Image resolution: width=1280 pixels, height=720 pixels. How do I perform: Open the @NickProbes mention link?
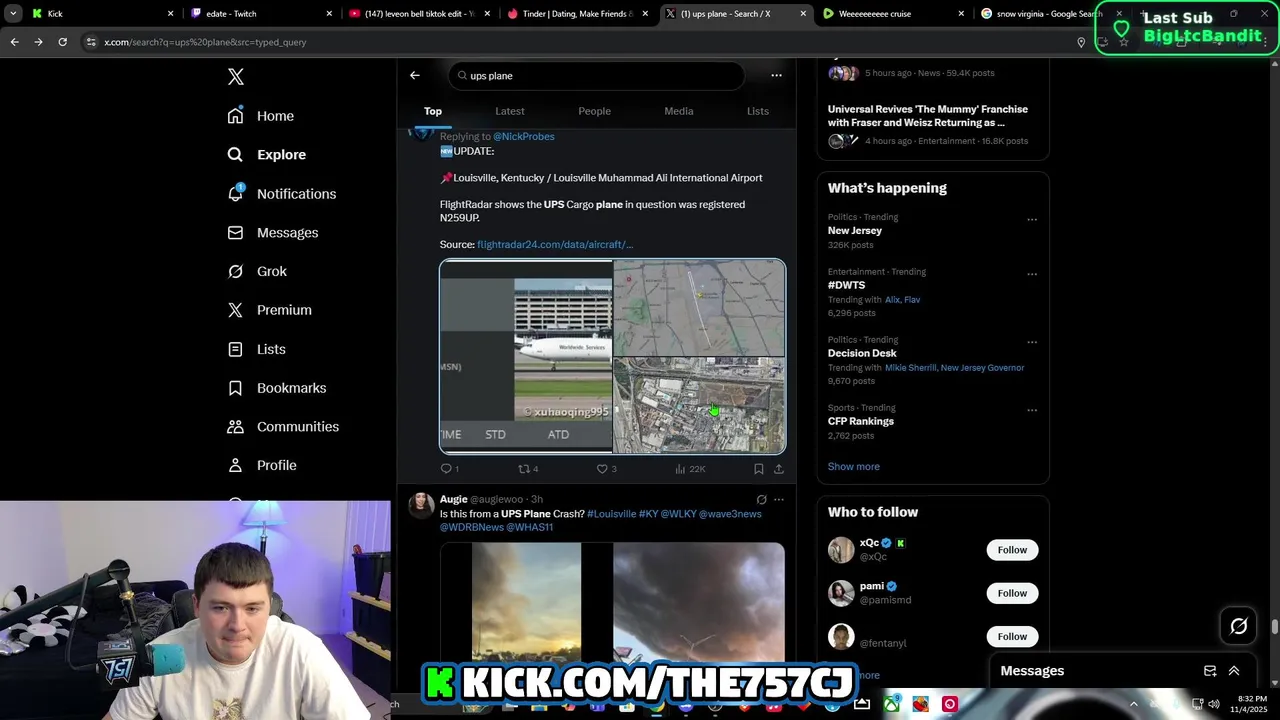[524, 137]
